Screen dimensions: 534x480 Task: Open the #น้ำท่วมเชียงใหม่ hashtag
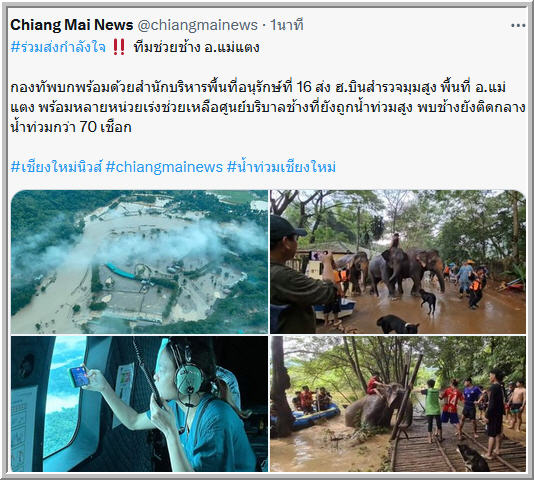[x=281, y=167]
